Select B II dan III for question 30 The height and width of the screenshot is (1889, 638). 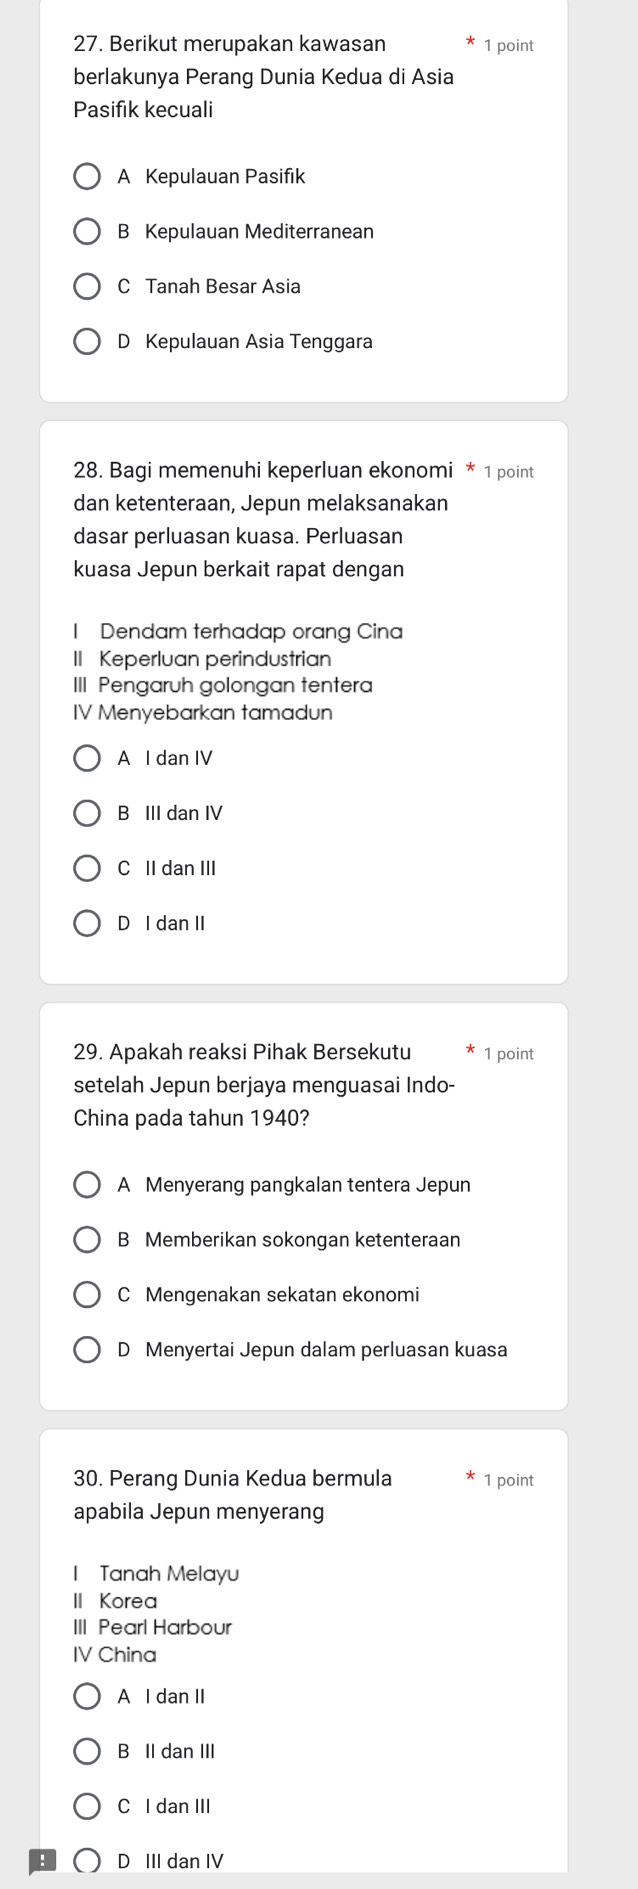[x=88, y=1751]
